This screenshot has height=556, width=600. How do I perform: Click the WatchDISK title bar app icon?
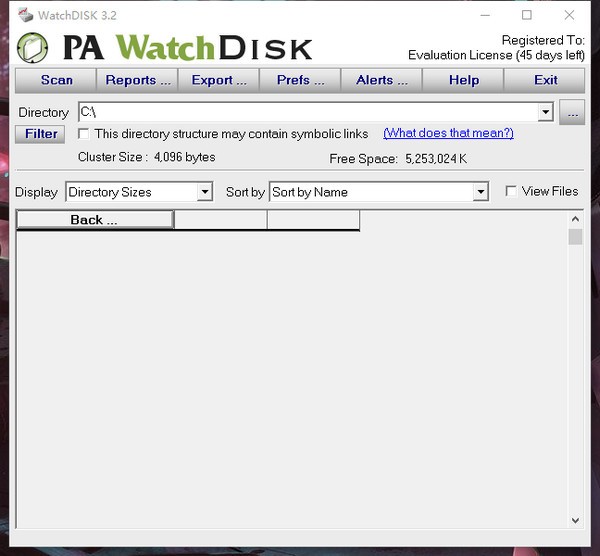(25, 15)
